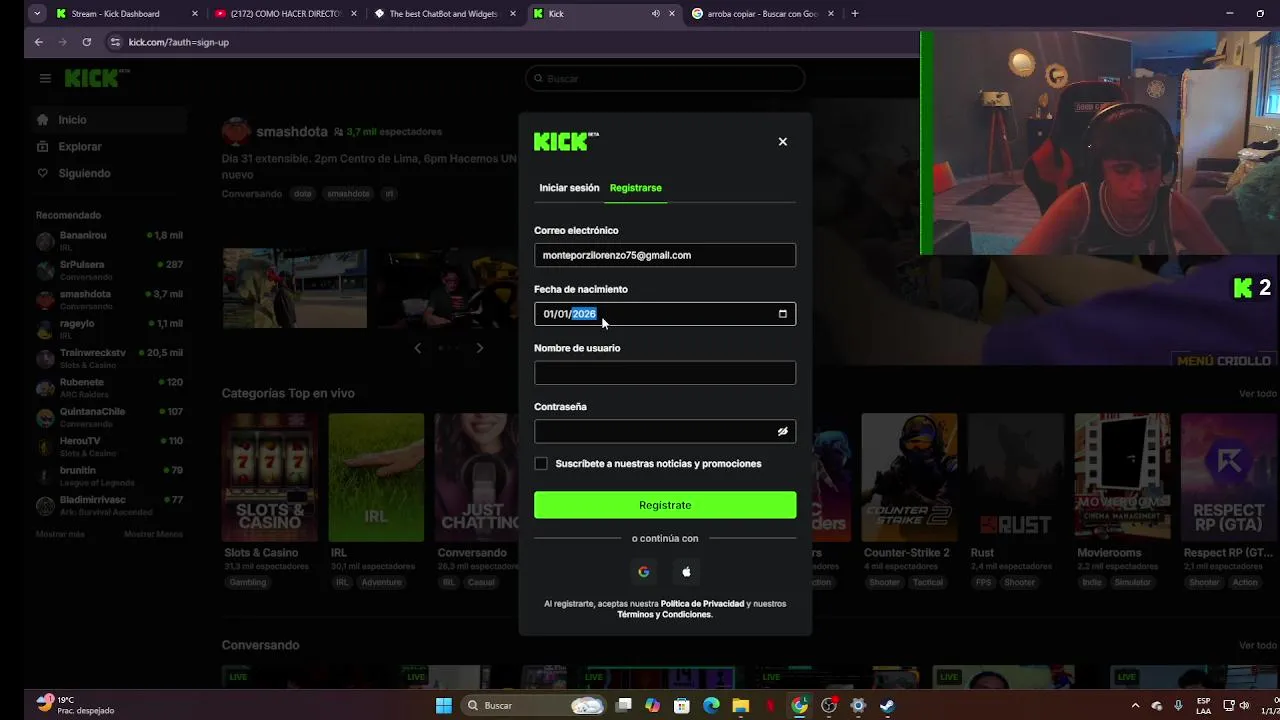This screenshot has height=720, width=1280.
Task: Open Copilot in taskbar
Action: (x=653, y=706)
